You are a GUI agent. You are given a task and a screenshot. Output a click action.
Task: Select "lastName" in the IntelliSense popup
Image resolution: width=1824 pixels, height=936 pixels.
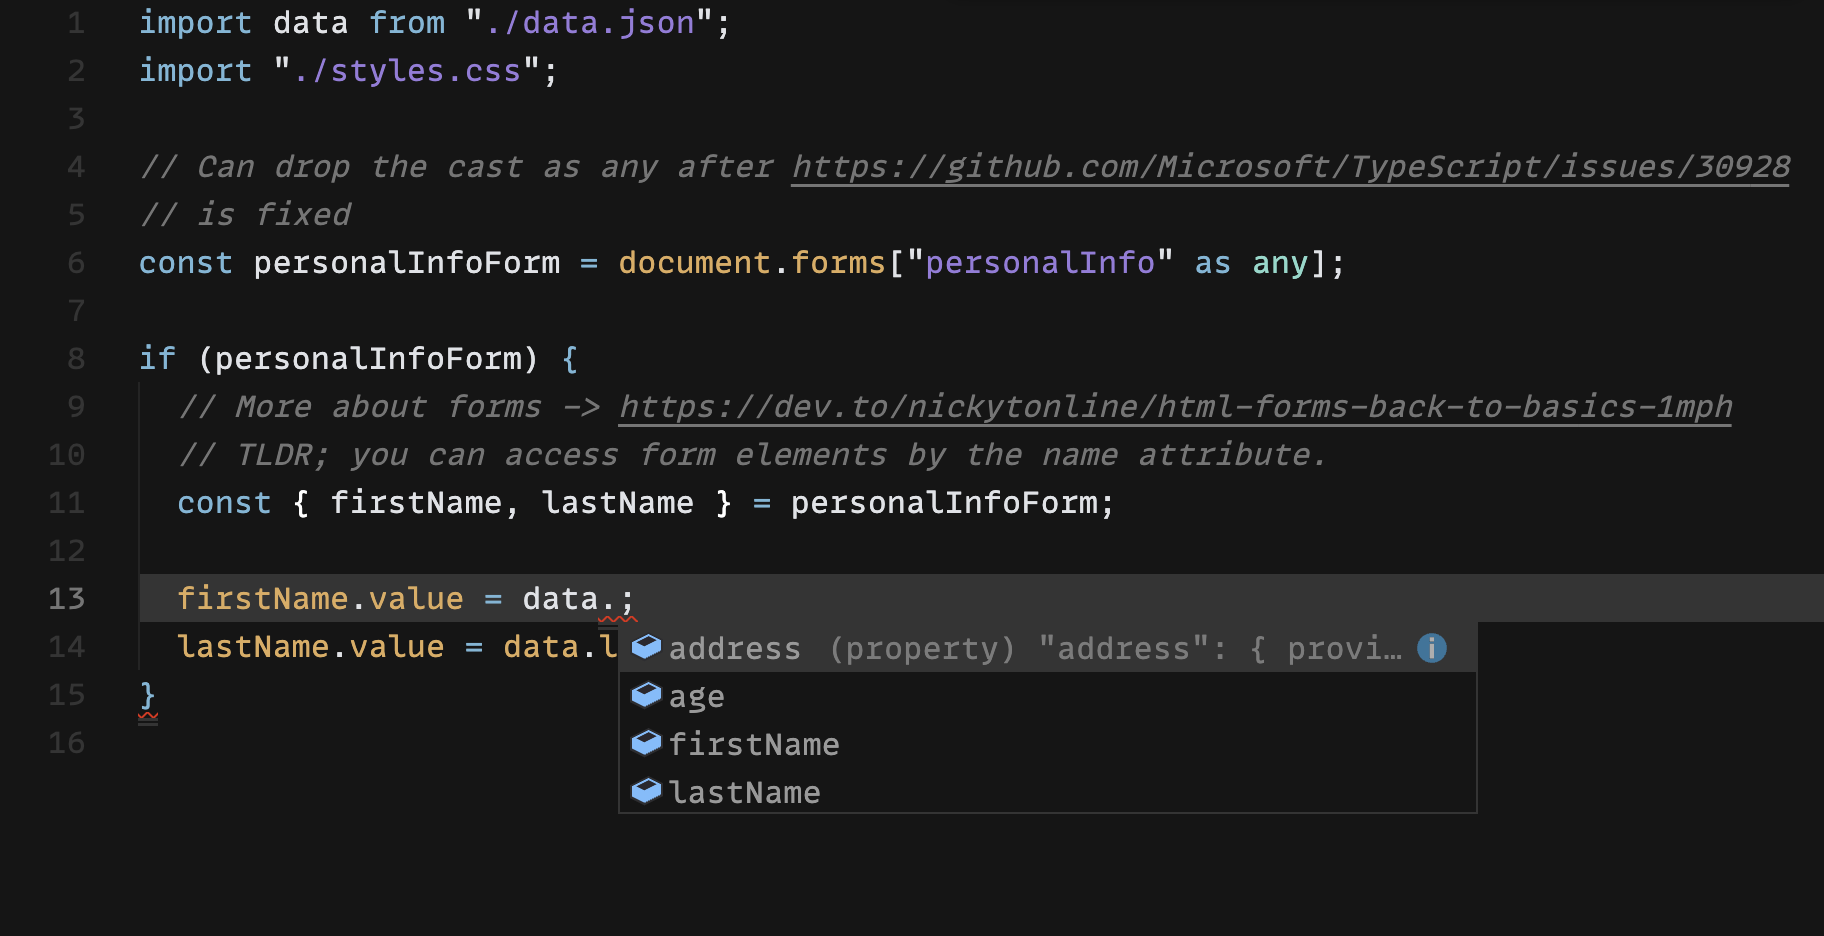pyautogui.click(x=746, y=791)
